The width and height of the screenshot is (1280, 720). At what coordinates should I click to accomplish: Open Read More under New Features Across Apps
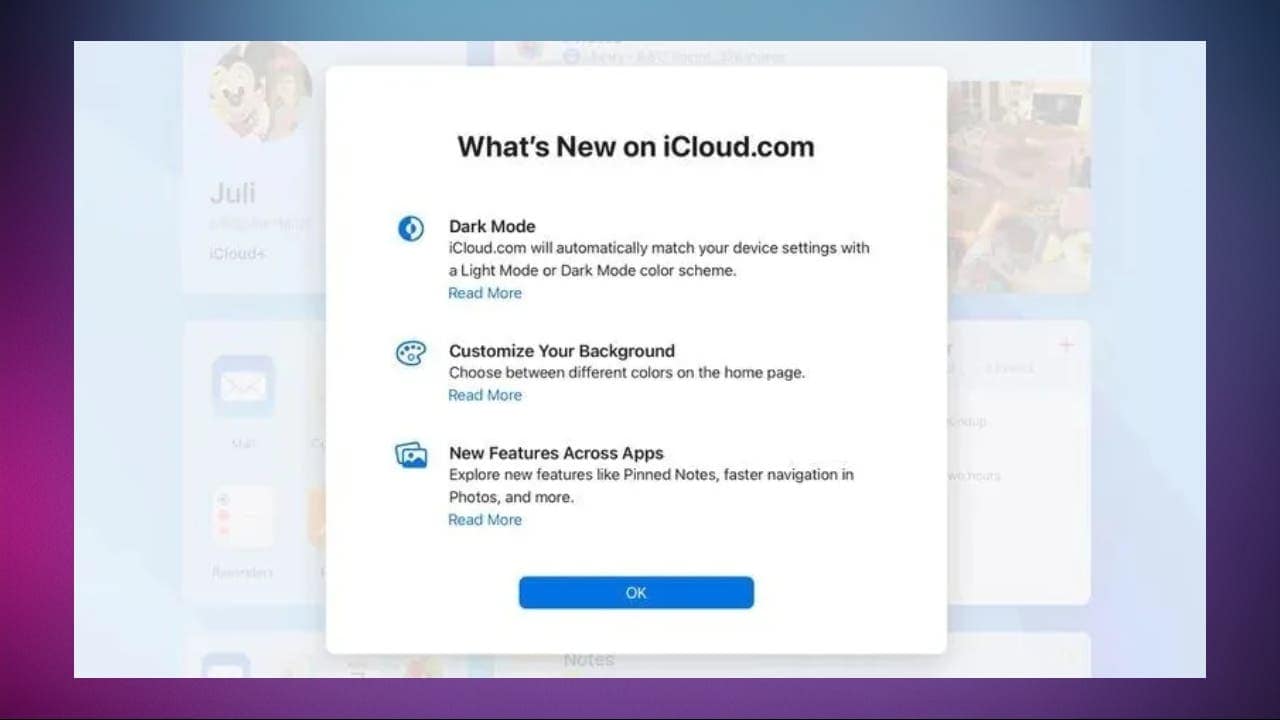[x=485, y=520]
